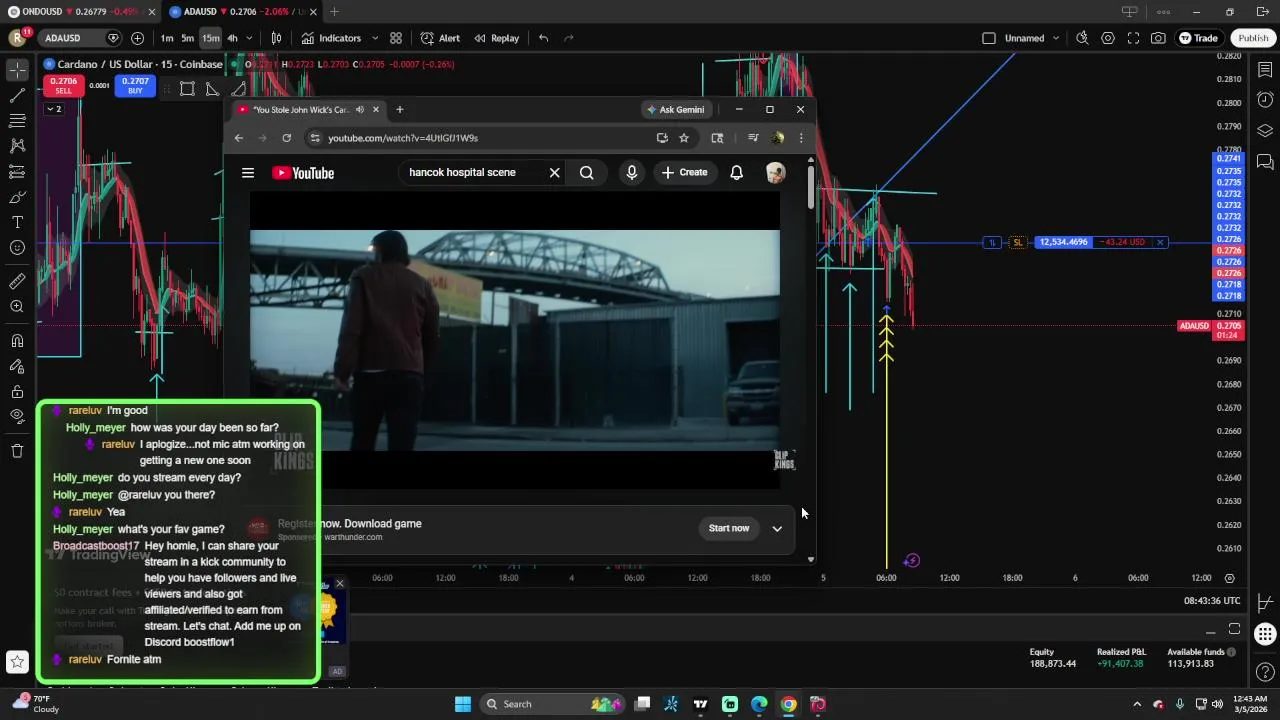Switch chart to 1m interval
The height and width of the screenshot is (720, 1280).
[167, 38]
